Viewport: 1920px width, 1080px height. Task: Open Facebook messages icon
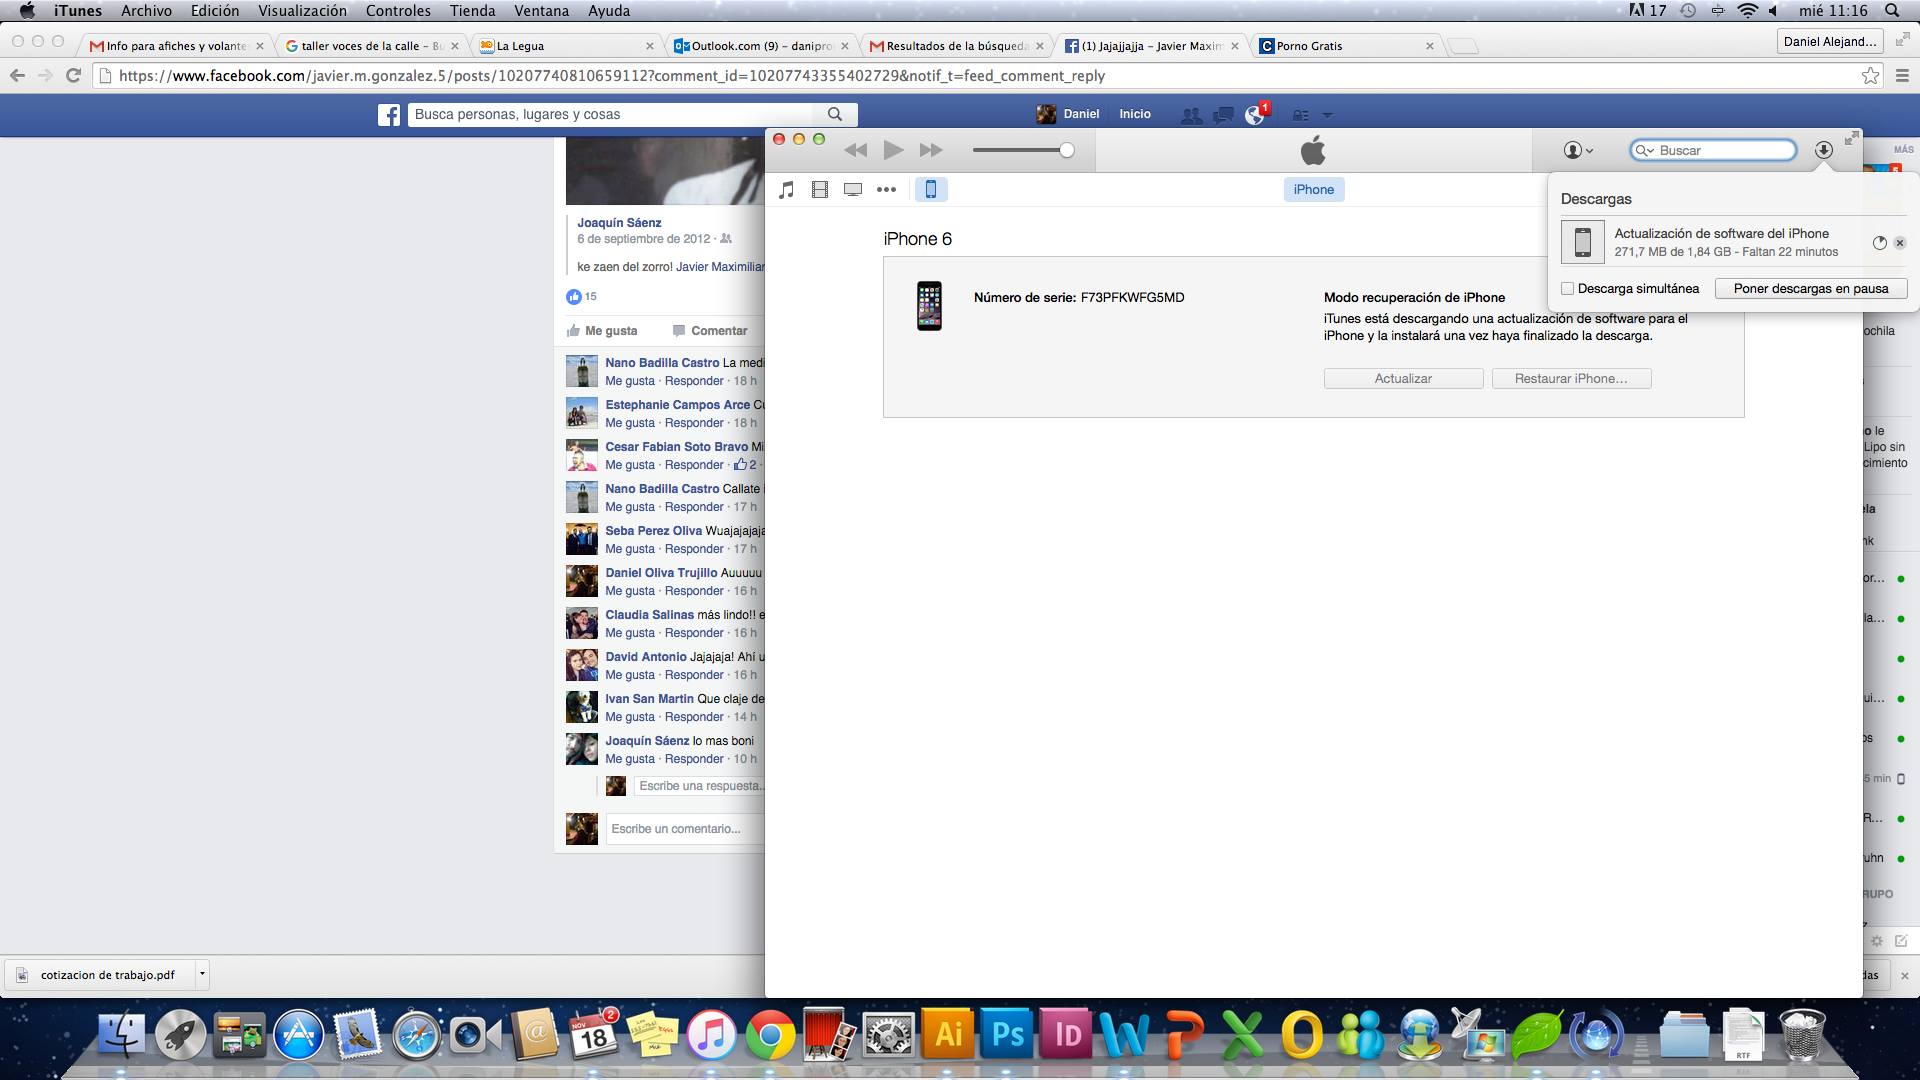coord(1223,115)
